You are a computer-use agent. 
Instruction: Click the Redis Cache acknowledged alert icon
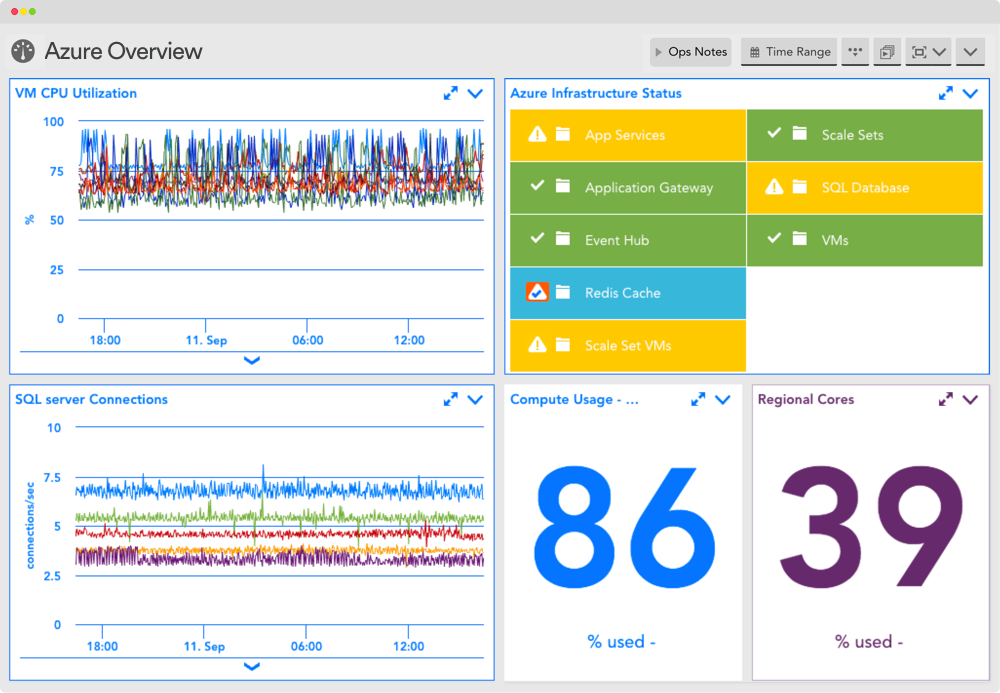click(538, 292)
